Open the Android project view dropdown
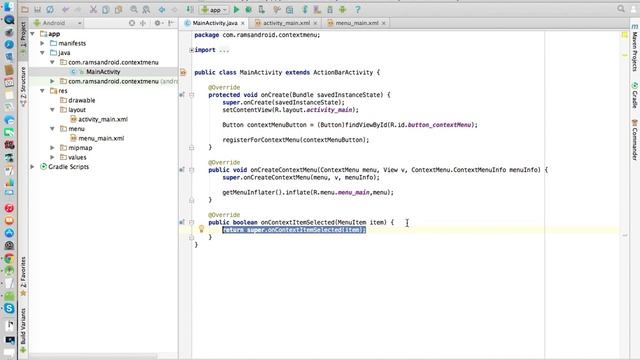The width and height of the screenshot is (640, 360). point(58,23)
